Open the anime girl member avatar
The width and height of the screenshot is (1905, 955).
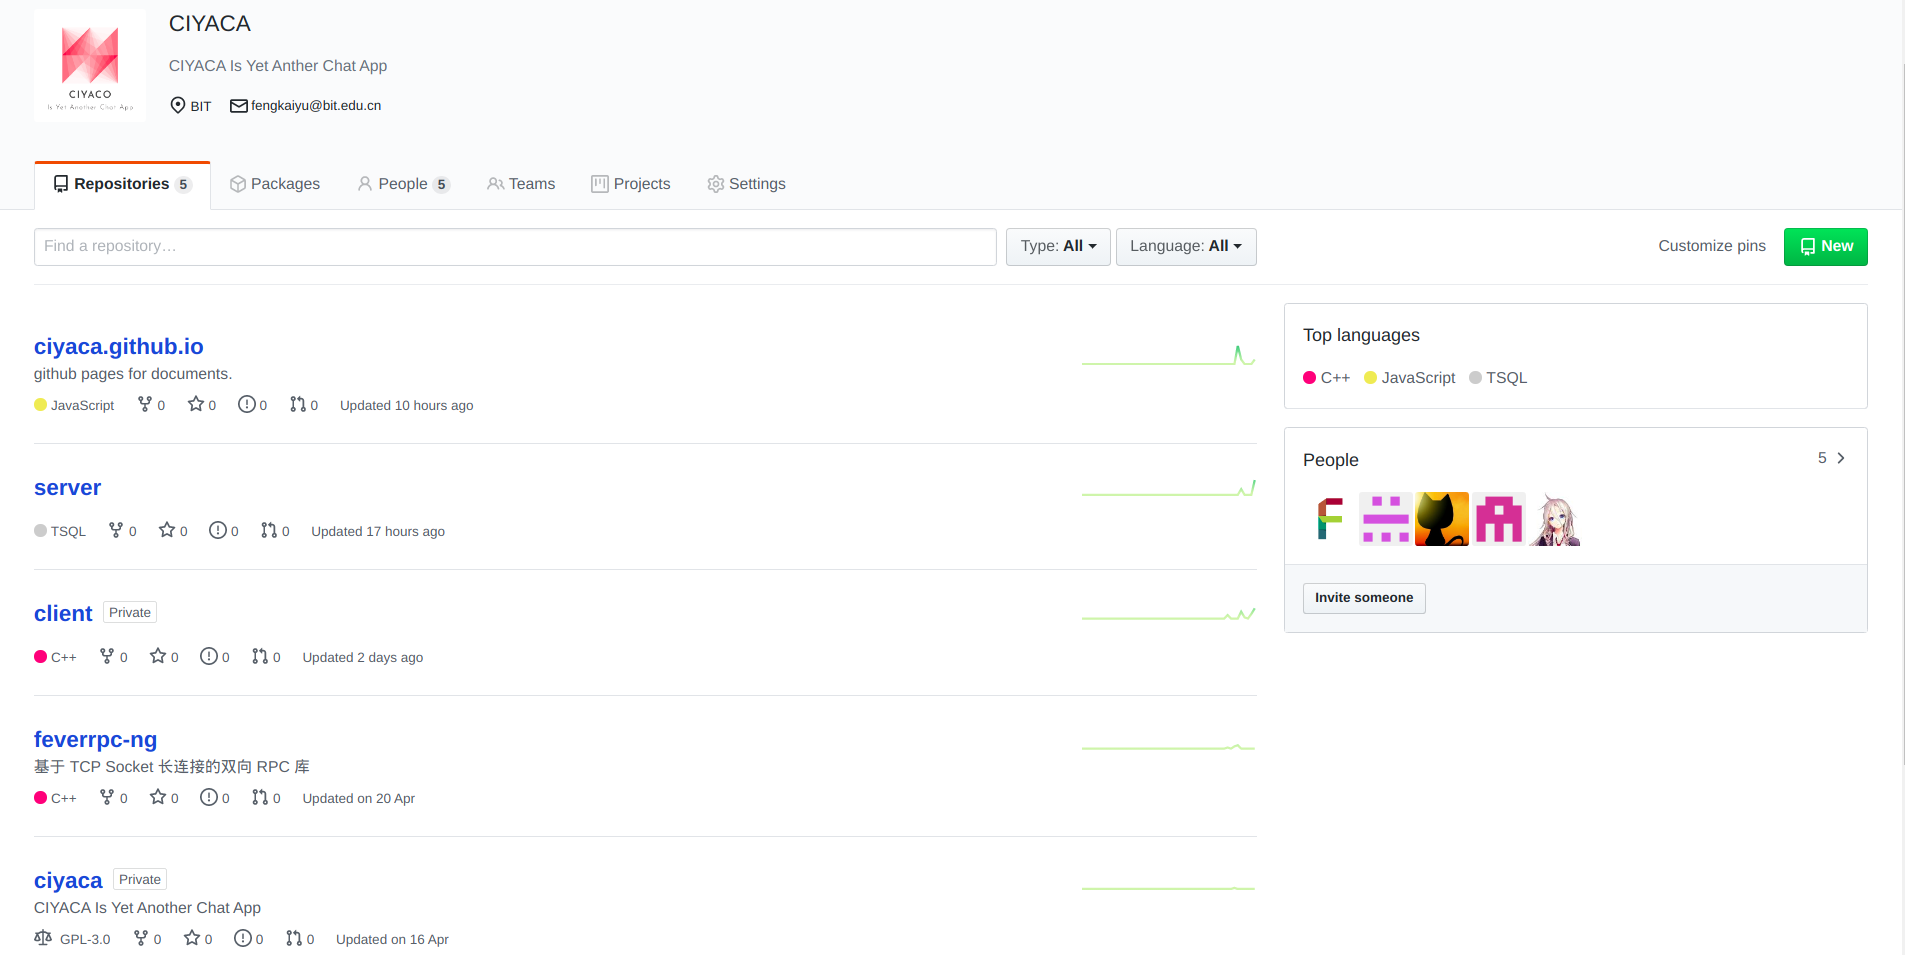[x=1554, y=519]
